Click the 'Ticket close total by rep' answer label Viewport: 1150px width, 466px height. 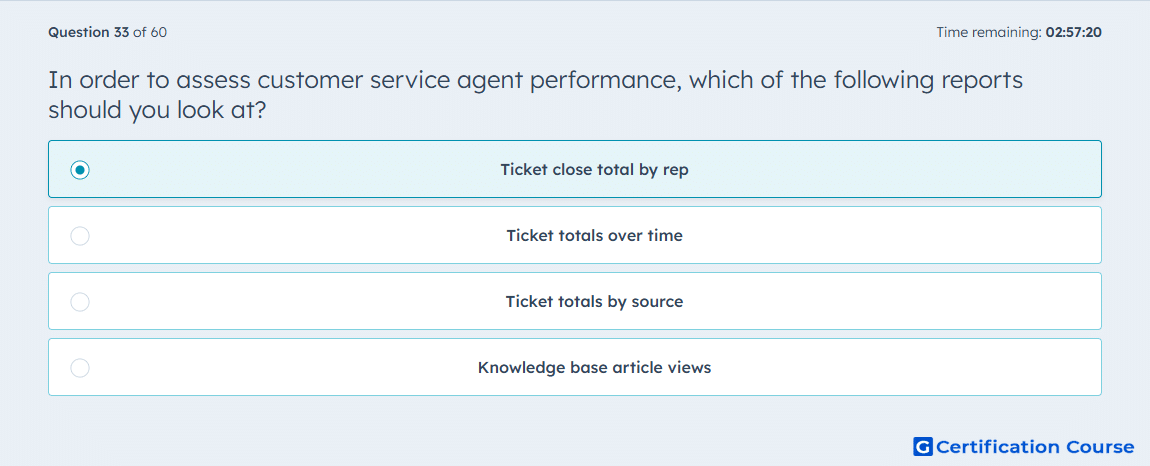point(594,170)
